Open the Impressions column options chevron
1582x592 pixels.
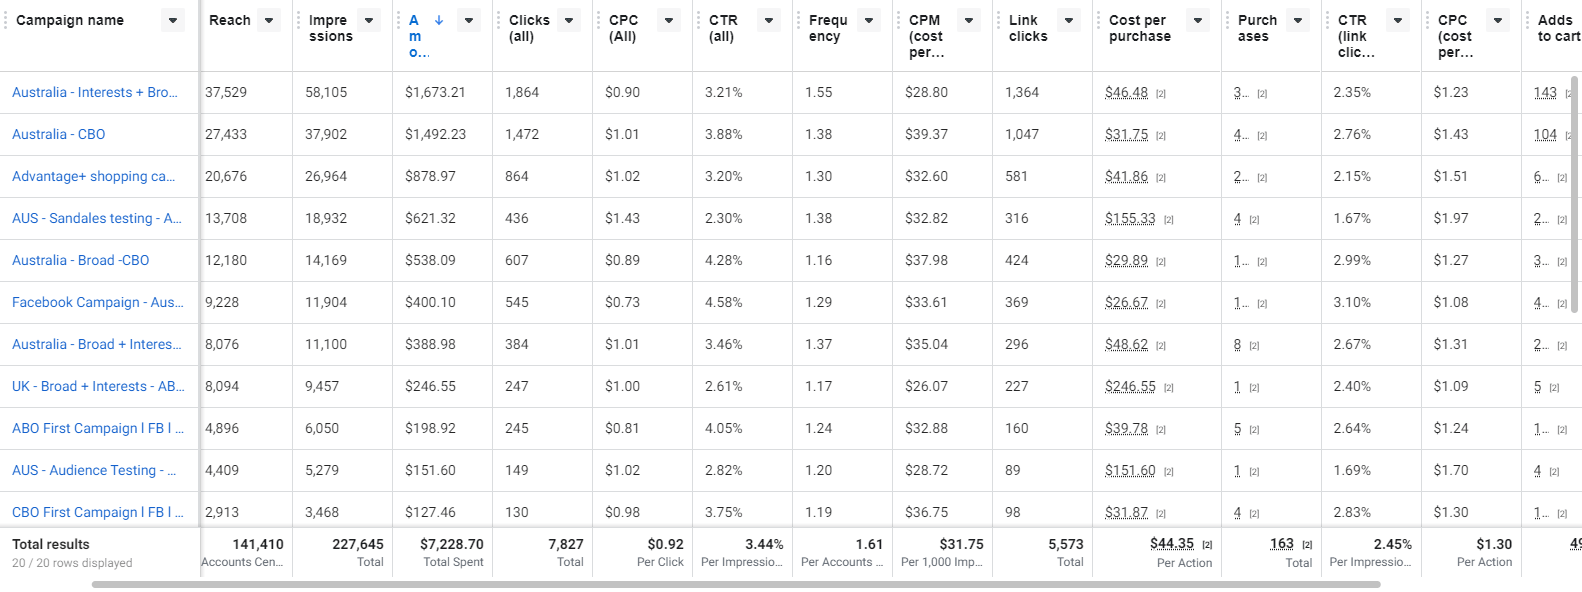coord(368,18)
